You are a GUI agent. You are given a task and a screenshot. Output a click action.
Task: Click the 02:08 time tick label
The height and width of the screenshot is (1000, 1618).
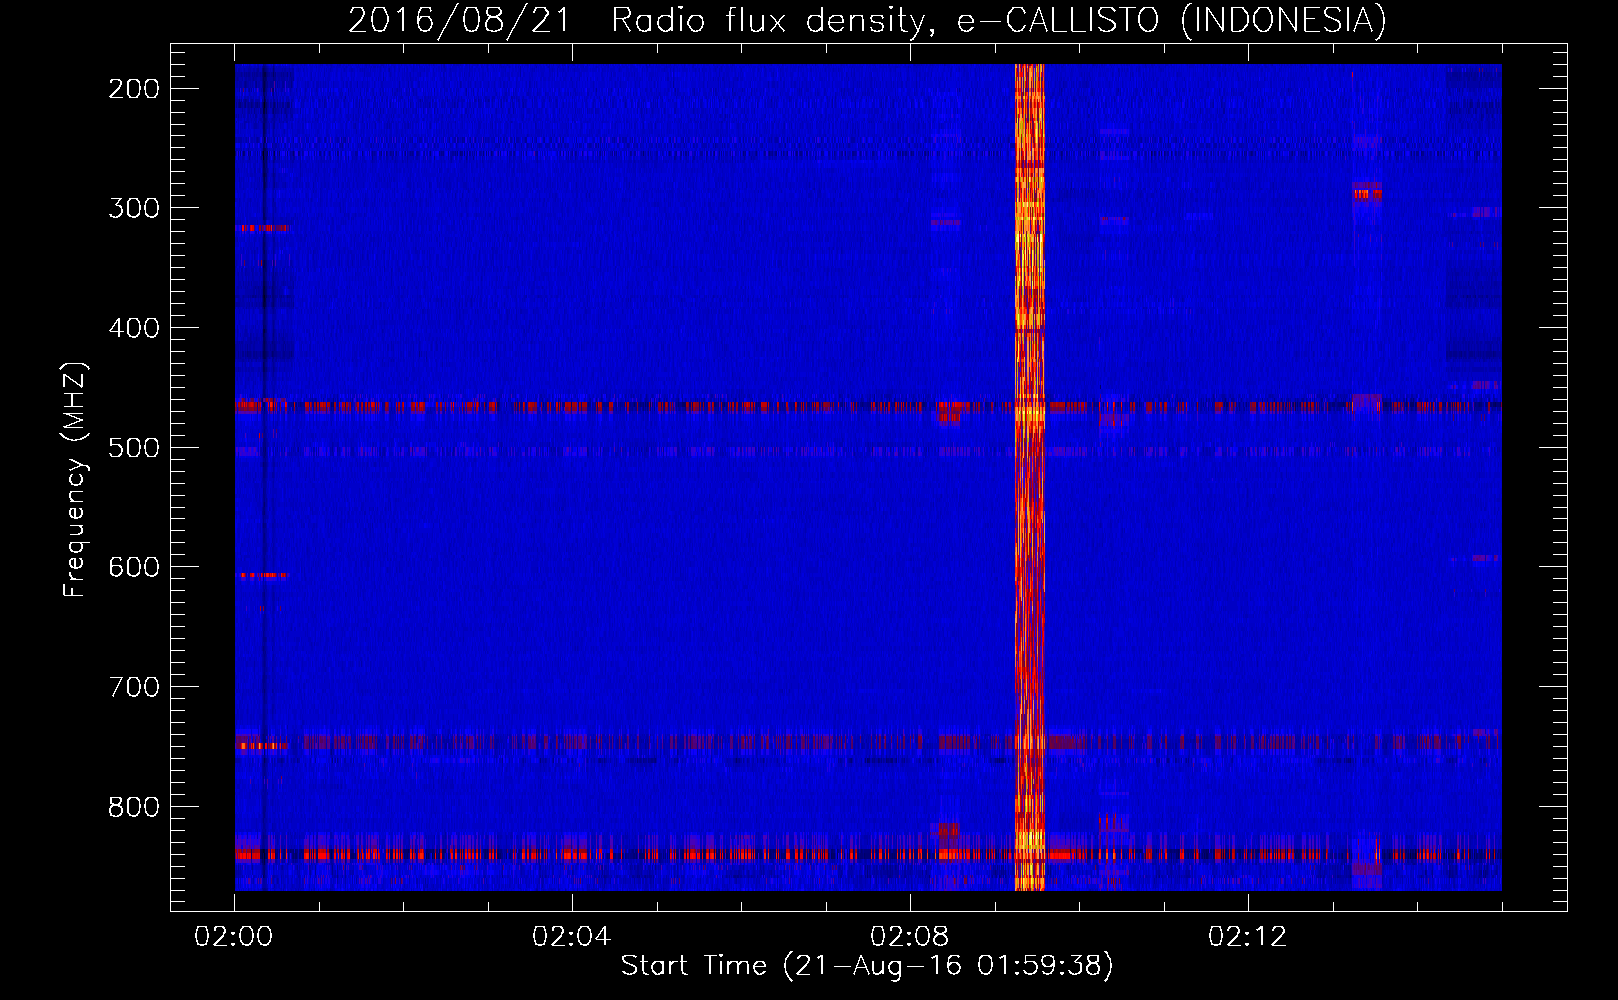pos(910,937)
